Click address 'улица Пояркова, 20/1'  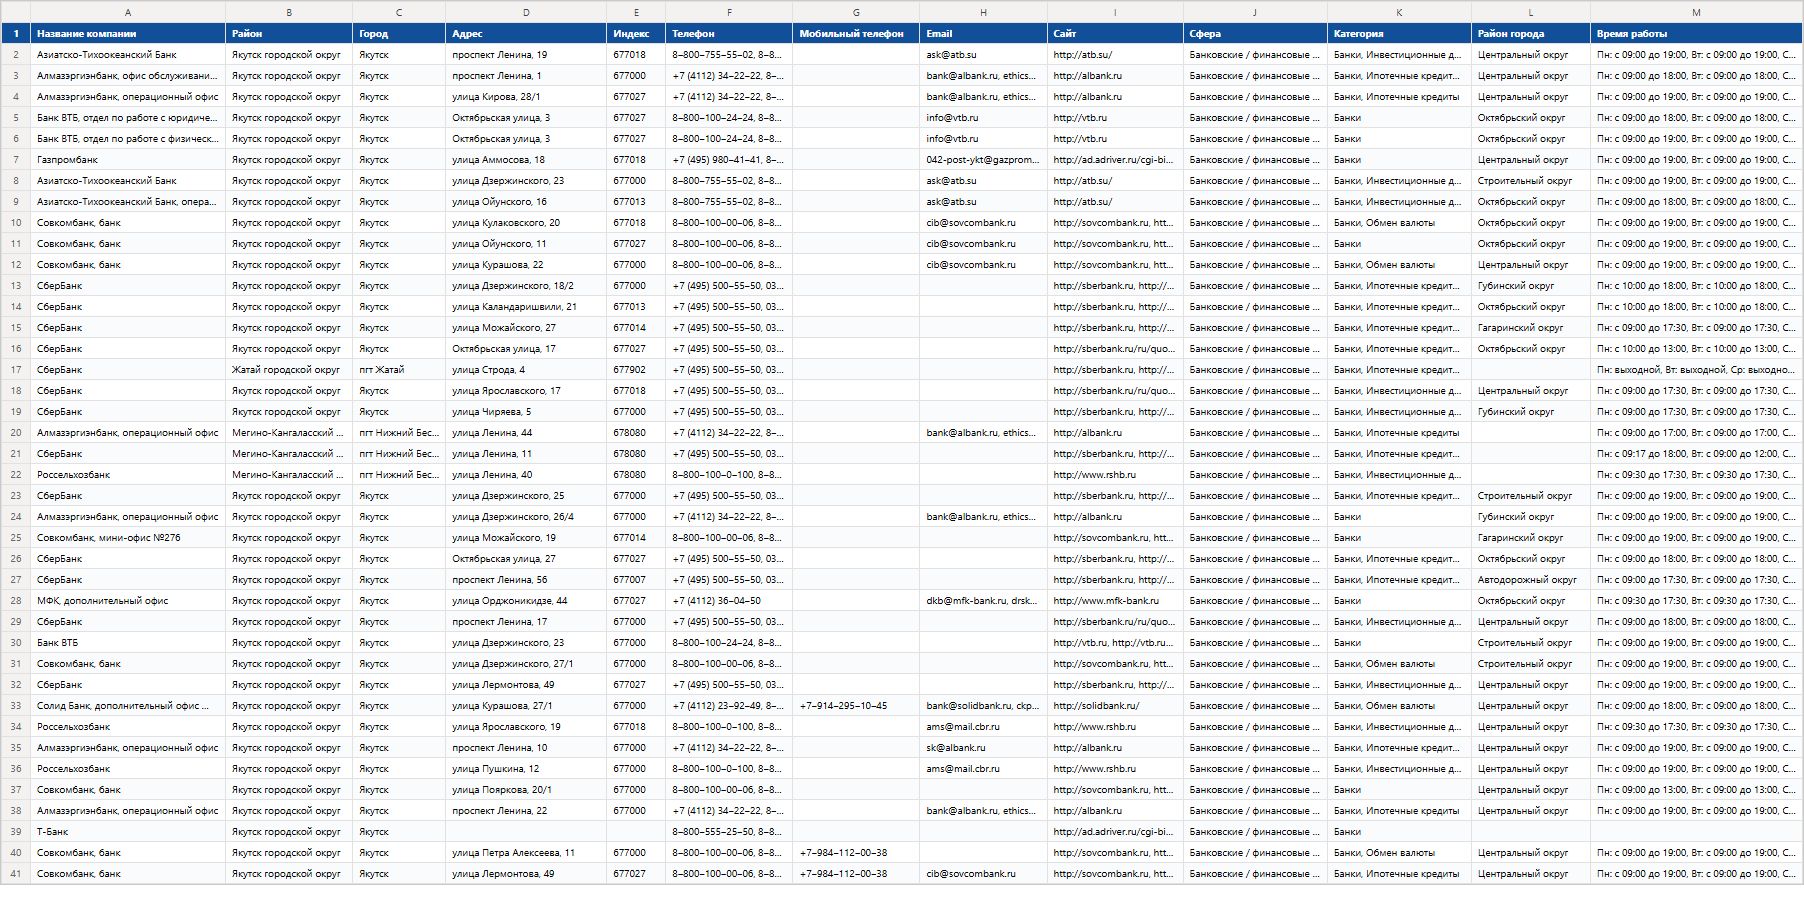click(x=526, y=790)
